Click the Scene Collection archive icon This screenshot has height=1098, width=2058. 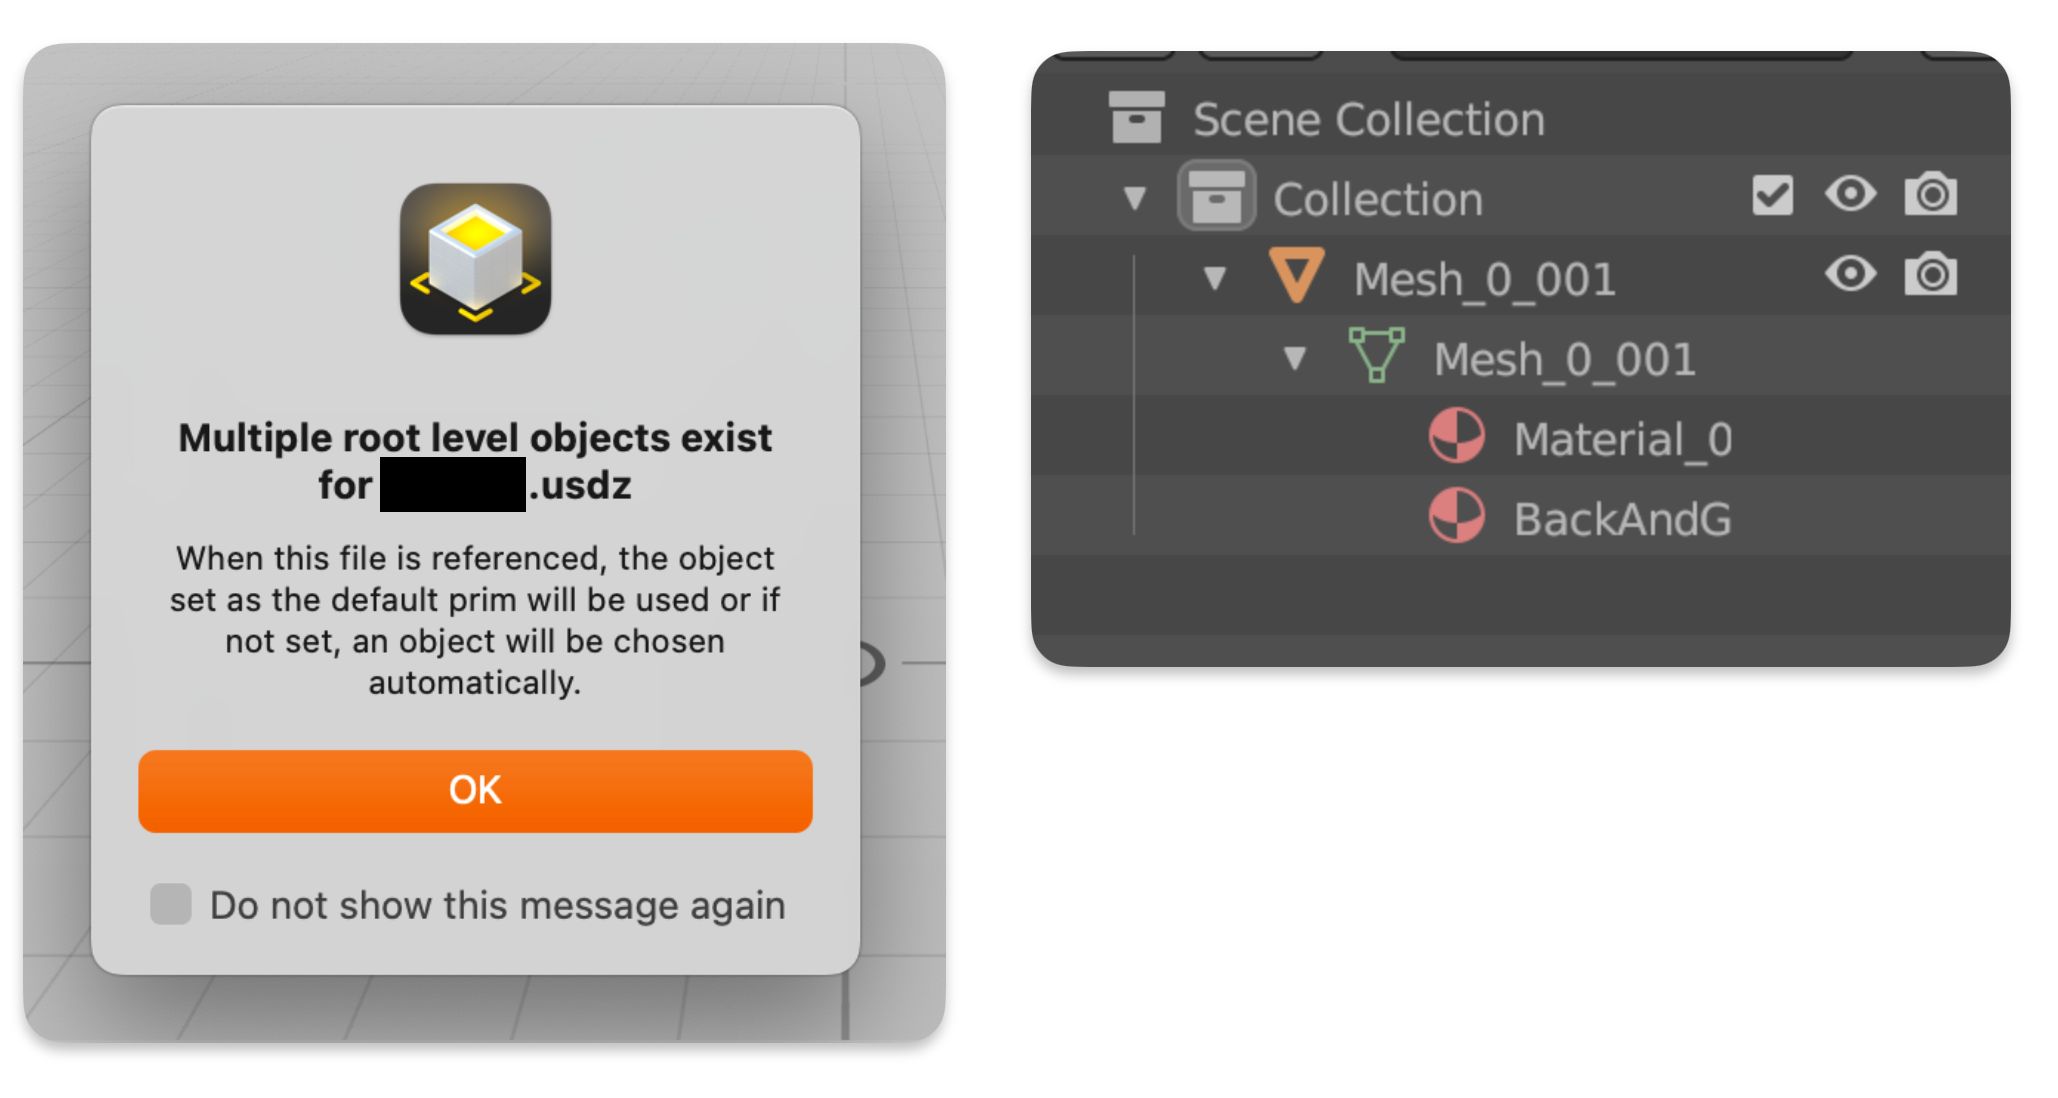(1137, 117)
